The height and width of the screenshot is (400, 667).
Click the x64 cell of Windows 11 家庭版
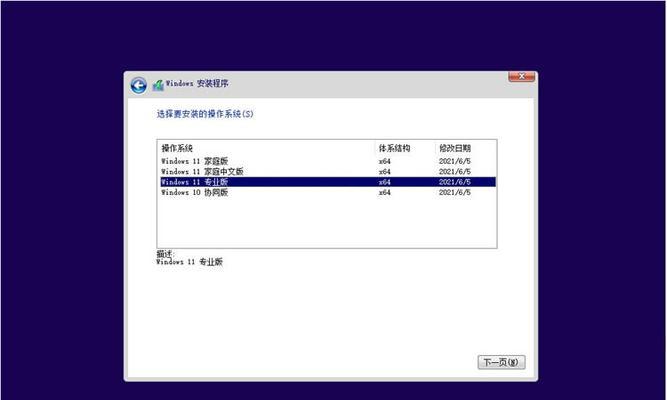click(x=385, y=161)
